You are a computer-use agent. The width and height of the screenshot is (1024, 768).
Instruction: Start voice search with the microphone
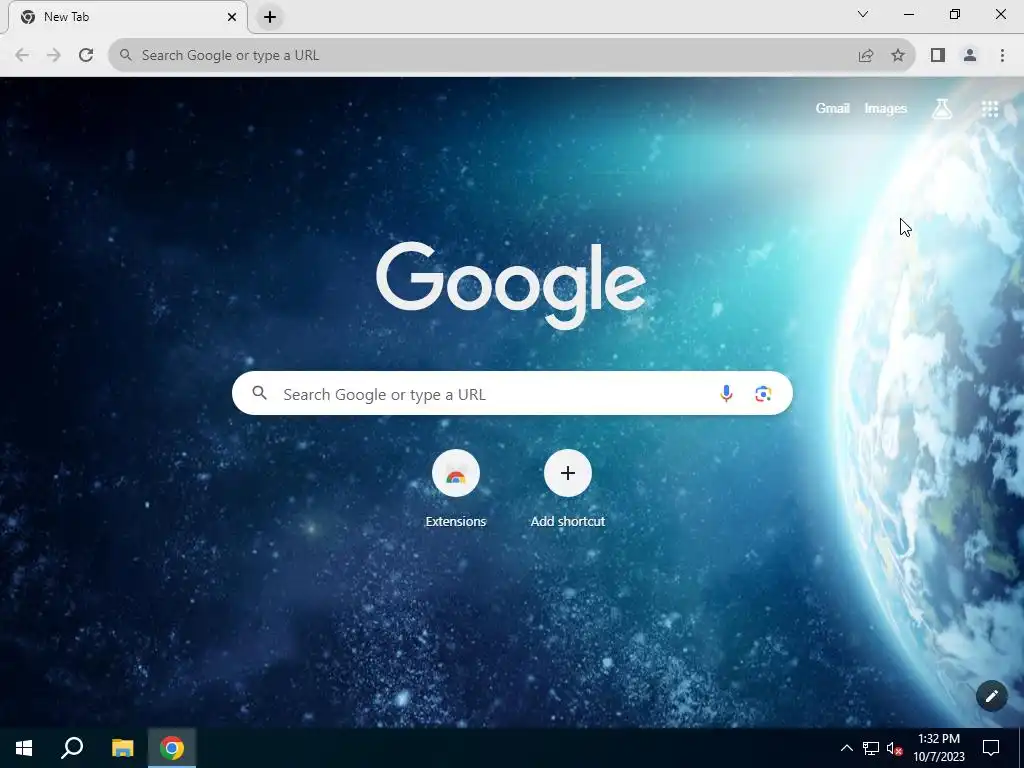pos(726,393)
